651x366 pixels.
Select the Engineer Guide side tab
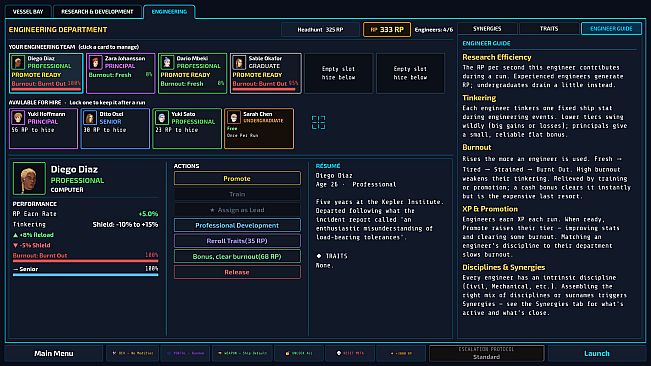pos(611,29)
